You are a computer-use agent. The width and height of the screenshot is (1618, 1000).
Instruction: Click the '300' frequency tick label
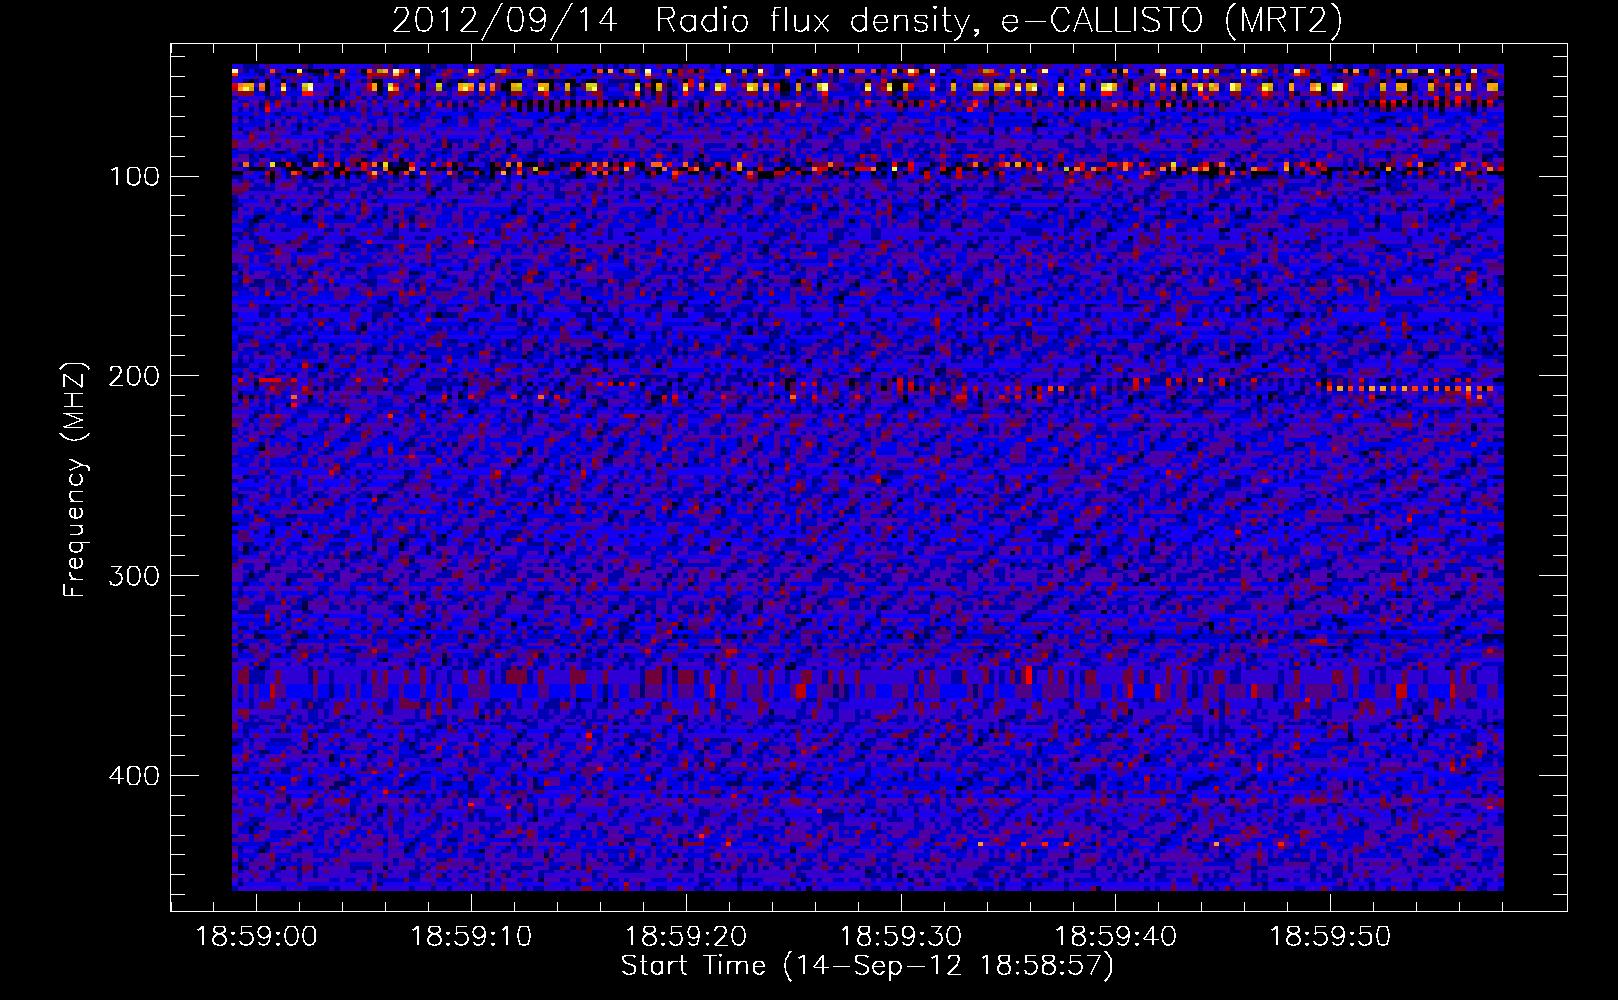(134, 576)
